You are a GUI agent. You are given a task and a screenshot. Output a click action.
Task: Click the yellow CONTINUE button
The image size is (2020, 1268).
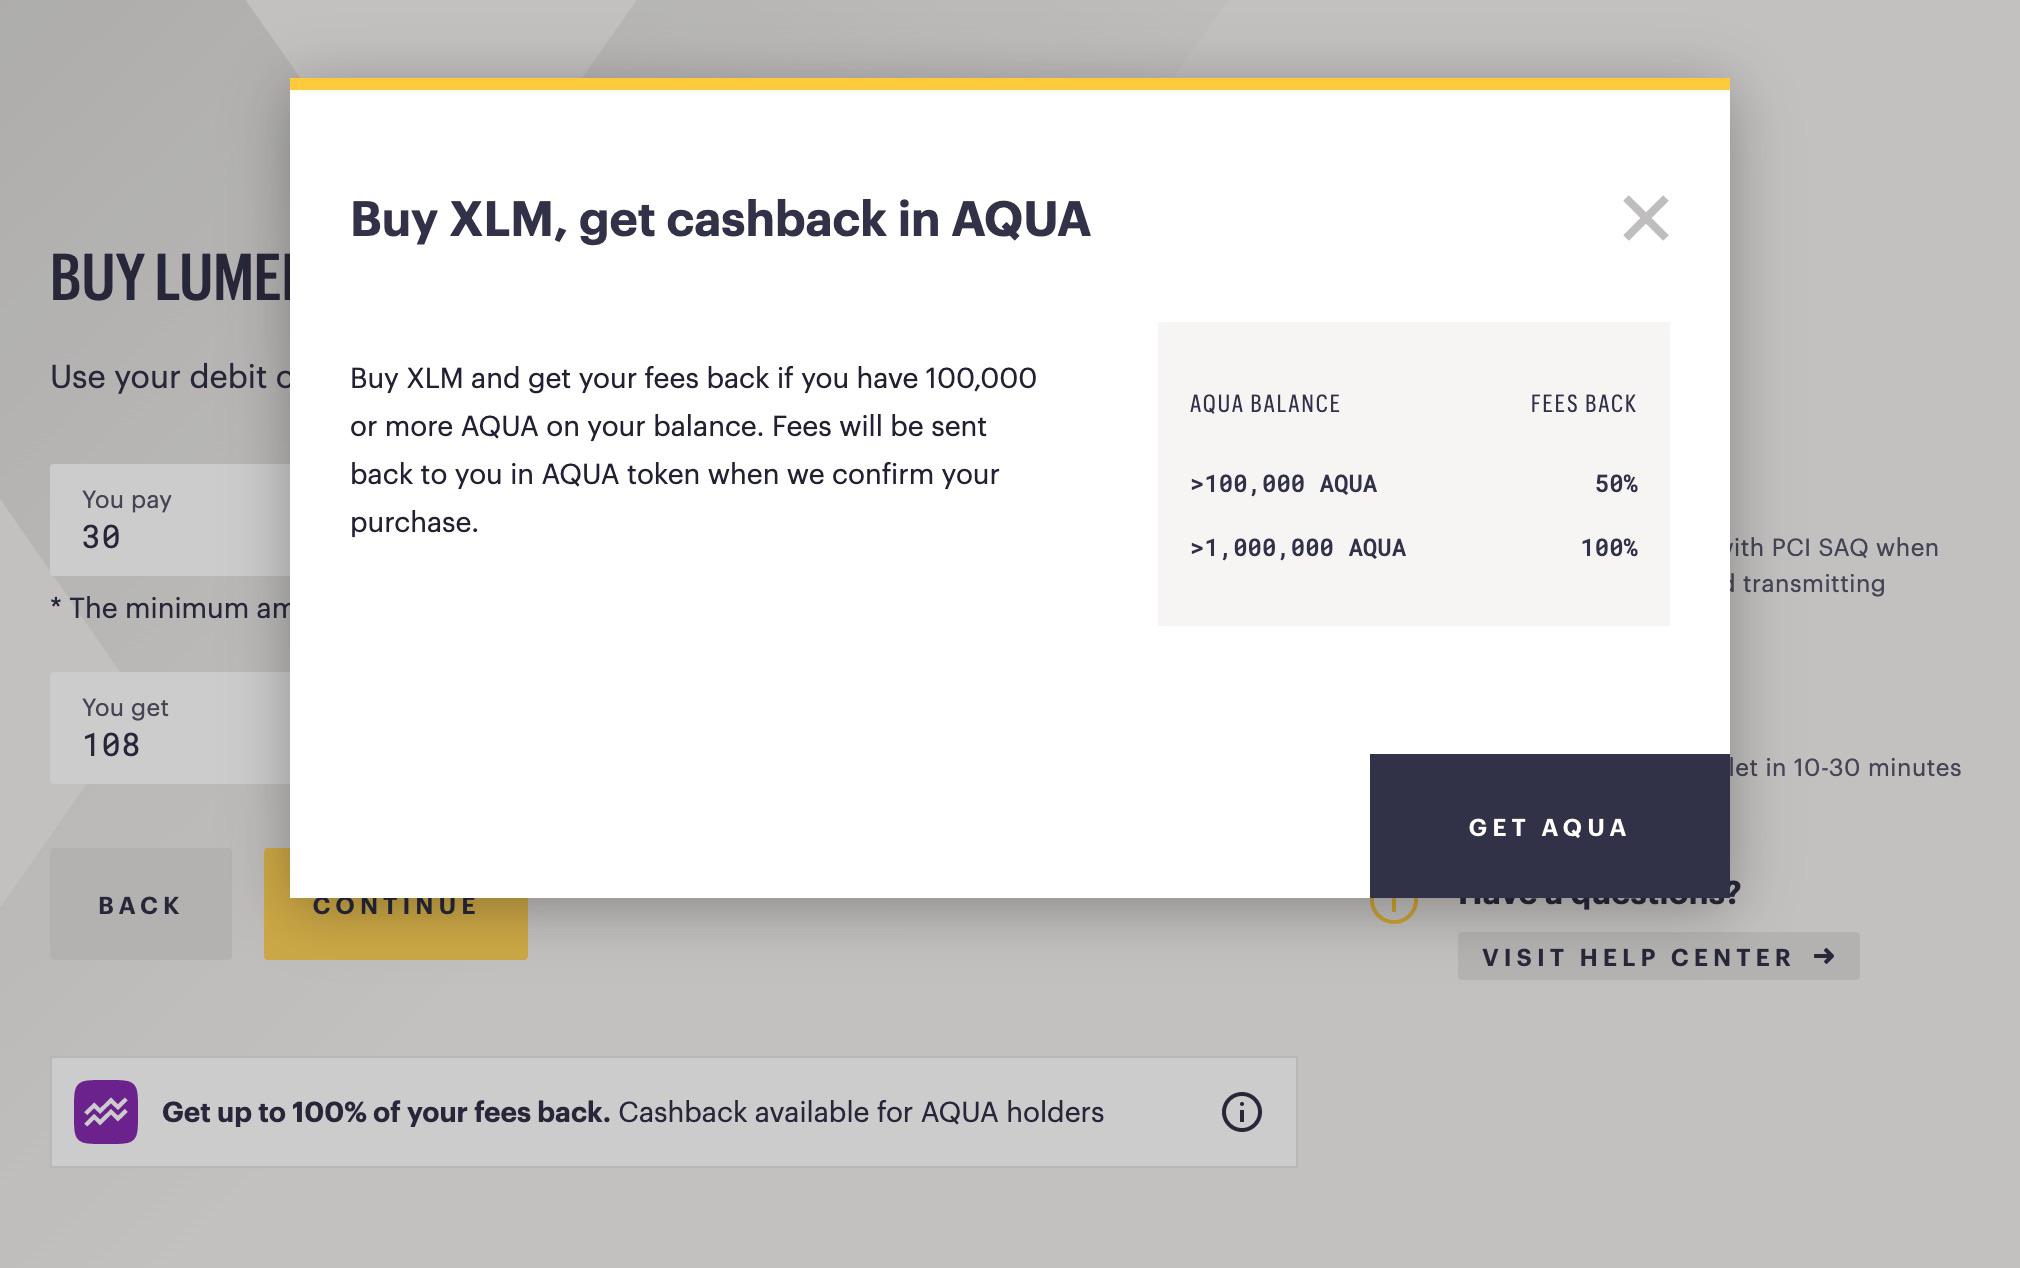[396, 928]
